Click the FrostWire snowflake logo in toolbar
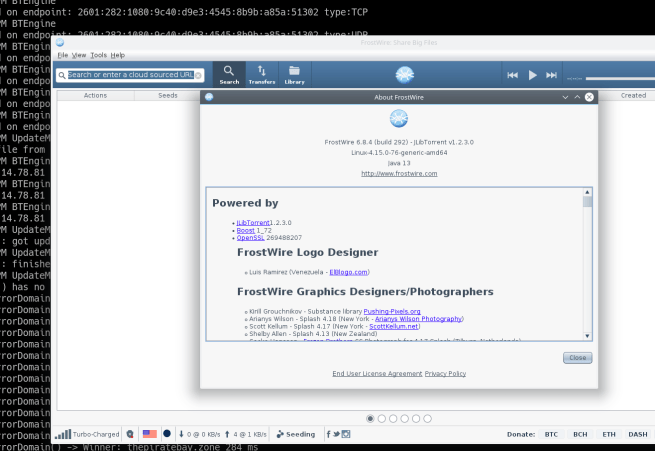Viewport: 655px width, 451px height. pyautogui.click(x=404, y=75)
